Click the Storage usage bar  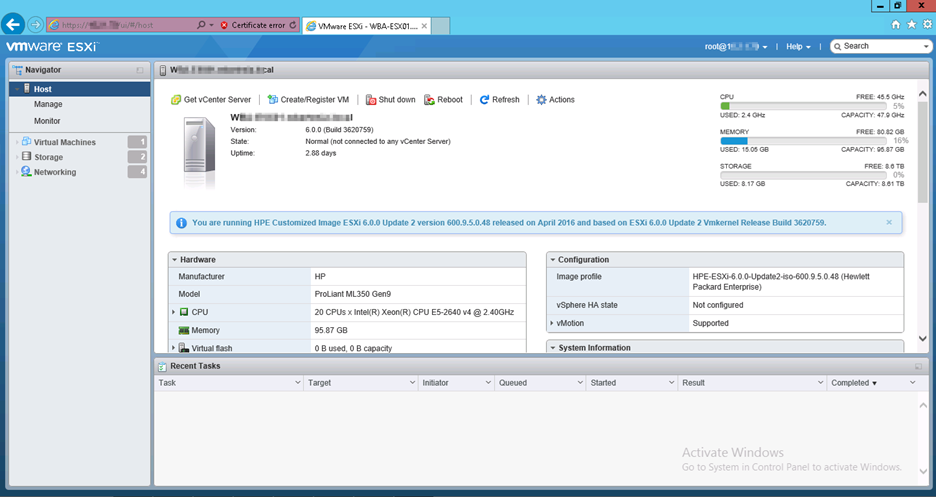(x=803, y=175)
